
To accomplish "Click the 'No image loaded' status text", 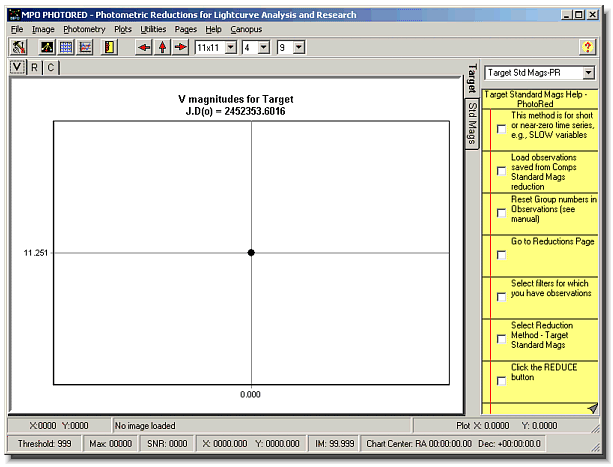I will tap(145, 426).
